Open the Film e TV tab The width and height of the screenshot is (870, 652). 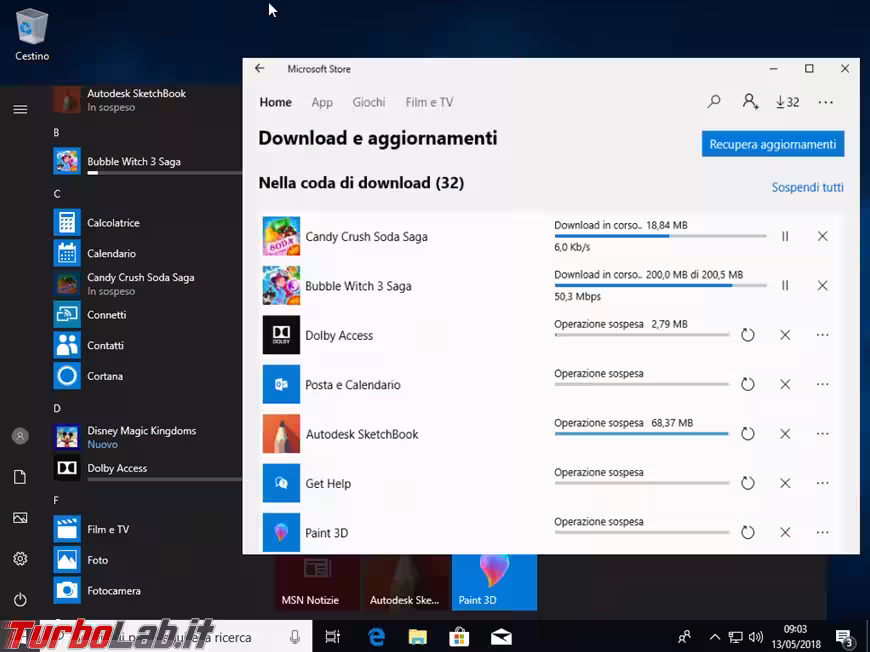pos(429,102)
